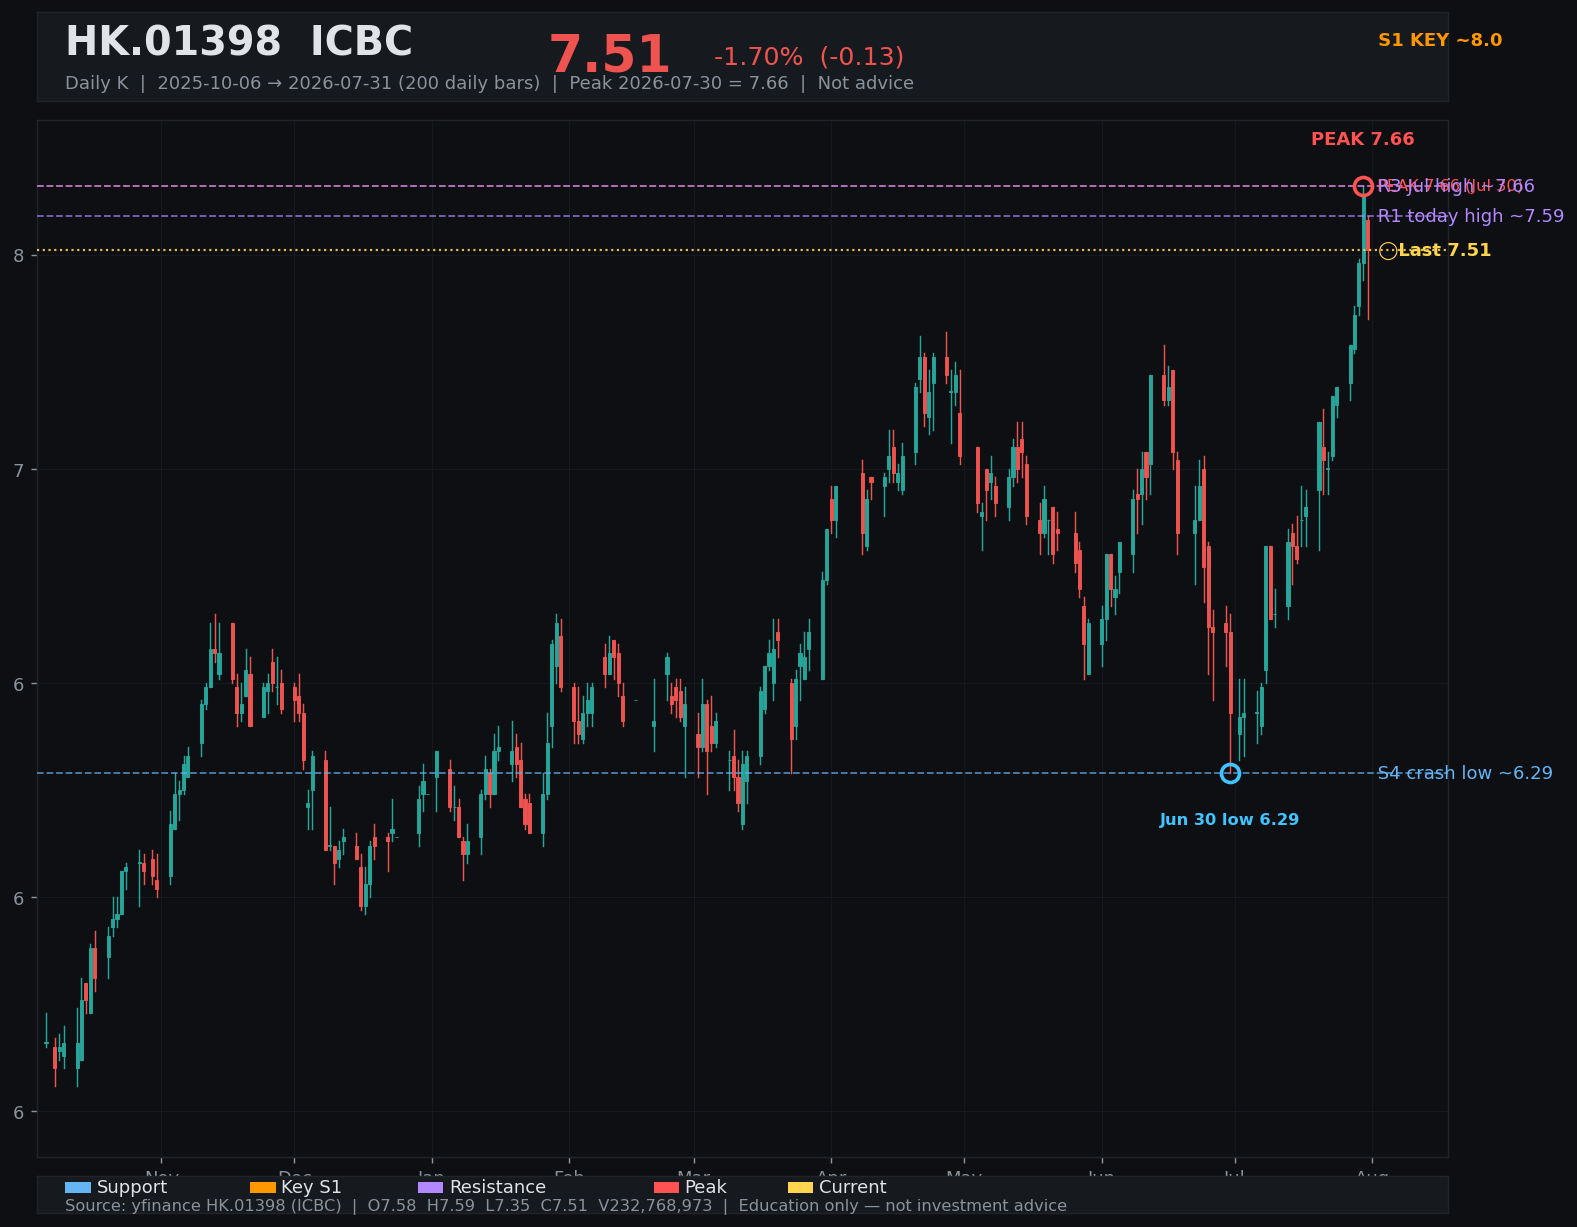Click the "Key S1" legend label
Viewport: 1577px width, 1227px height.
311,1187
